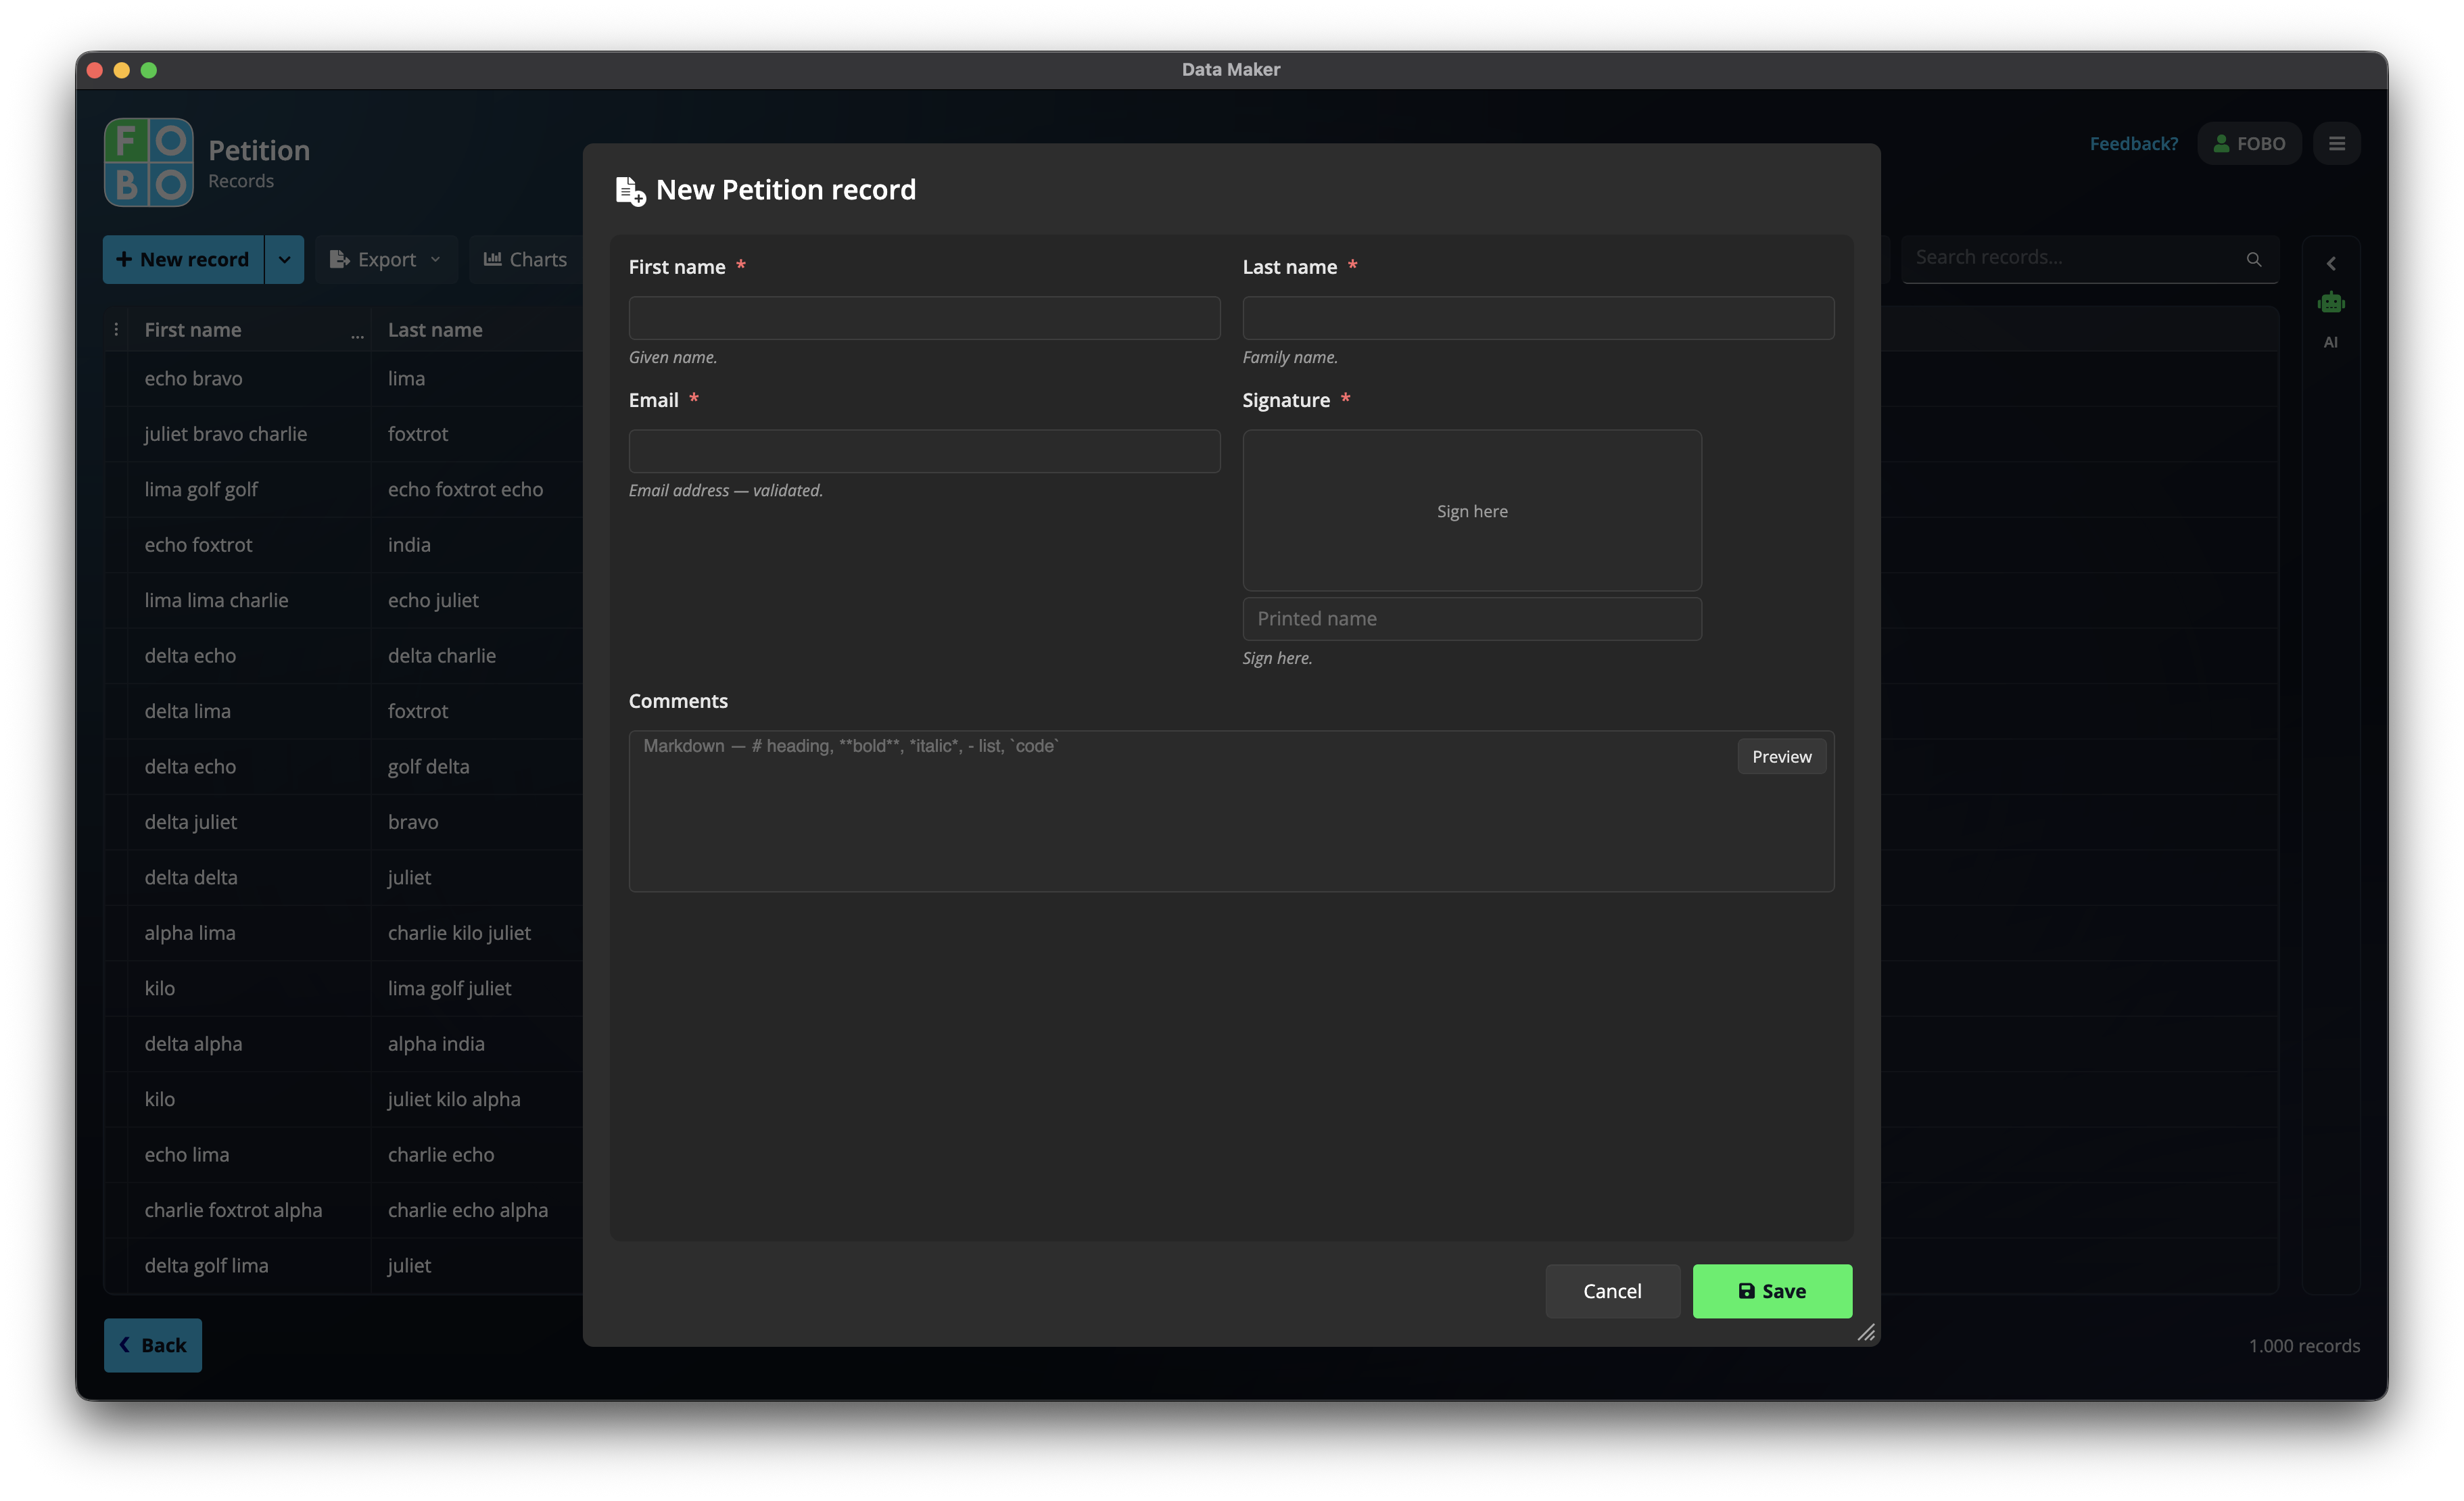Focus the Email input field
Image resolution: width=2464 pixels, height=1501 pixels.
924,451
